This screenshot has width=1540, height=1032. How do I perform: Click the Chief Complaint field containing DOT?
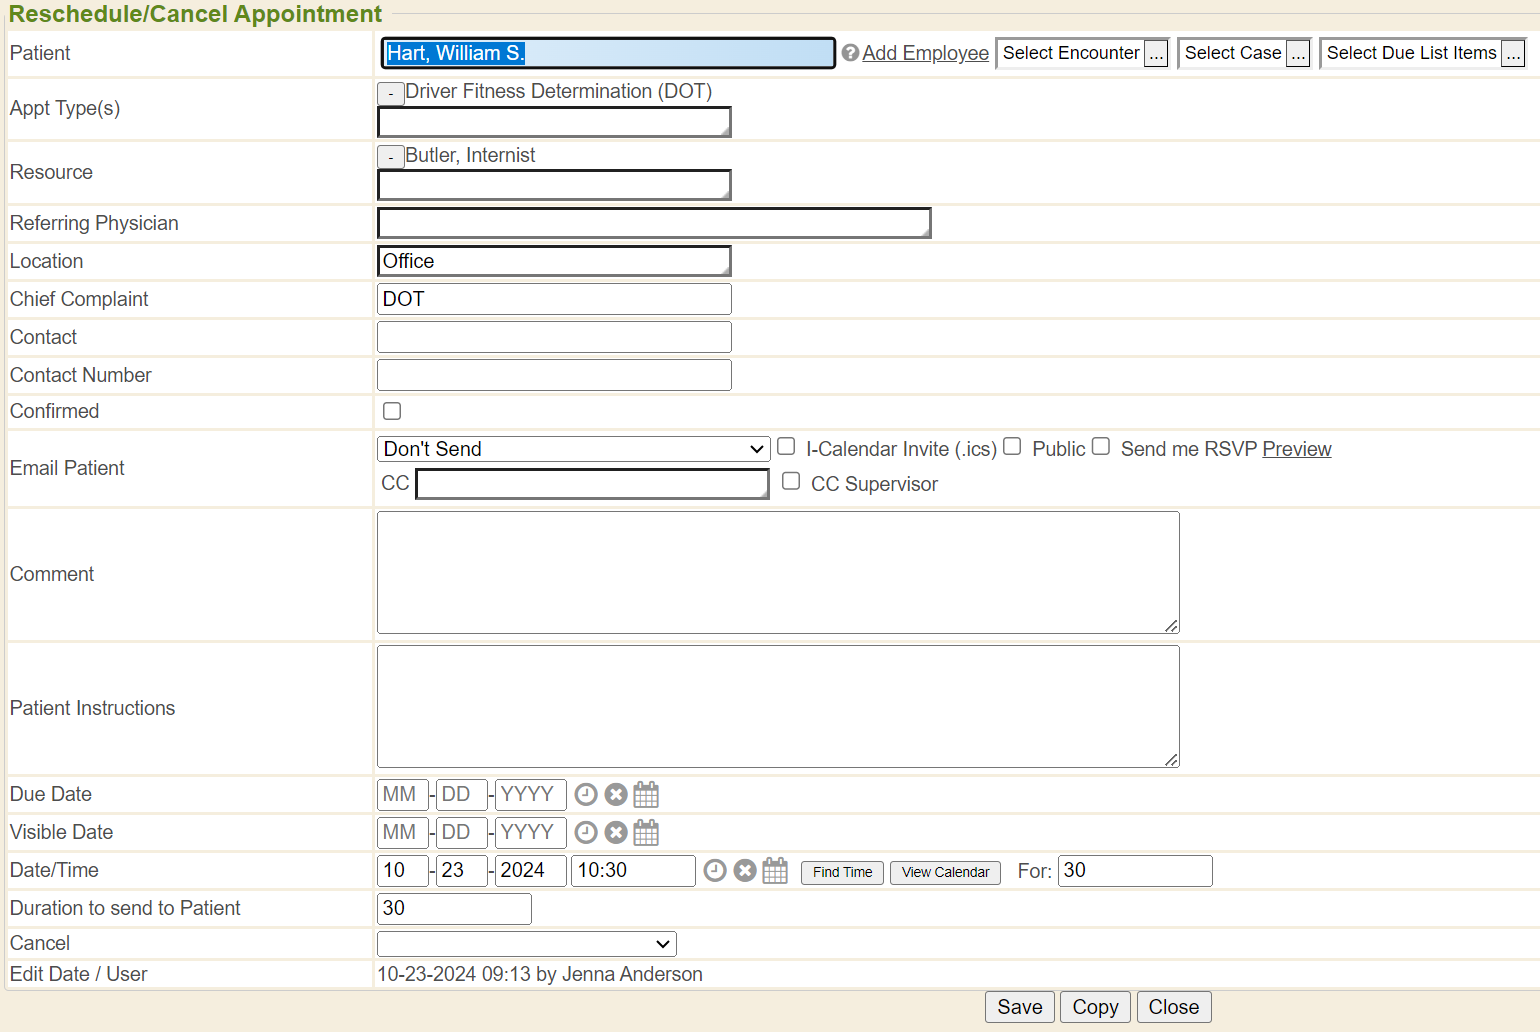(x=554, y=299)
